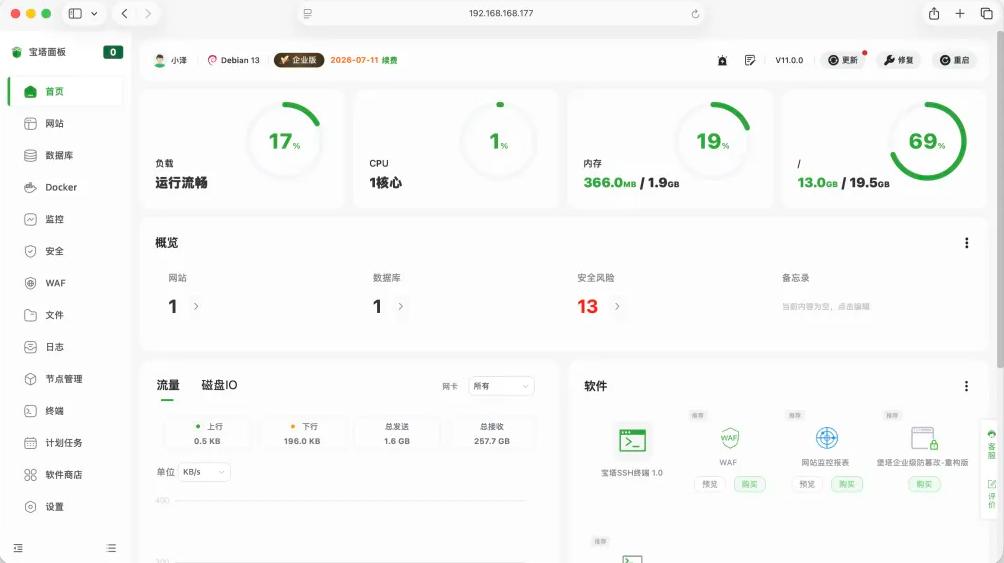
Task: Click 购买 under 网站监控报表
Action: click(x=846, y=484)
